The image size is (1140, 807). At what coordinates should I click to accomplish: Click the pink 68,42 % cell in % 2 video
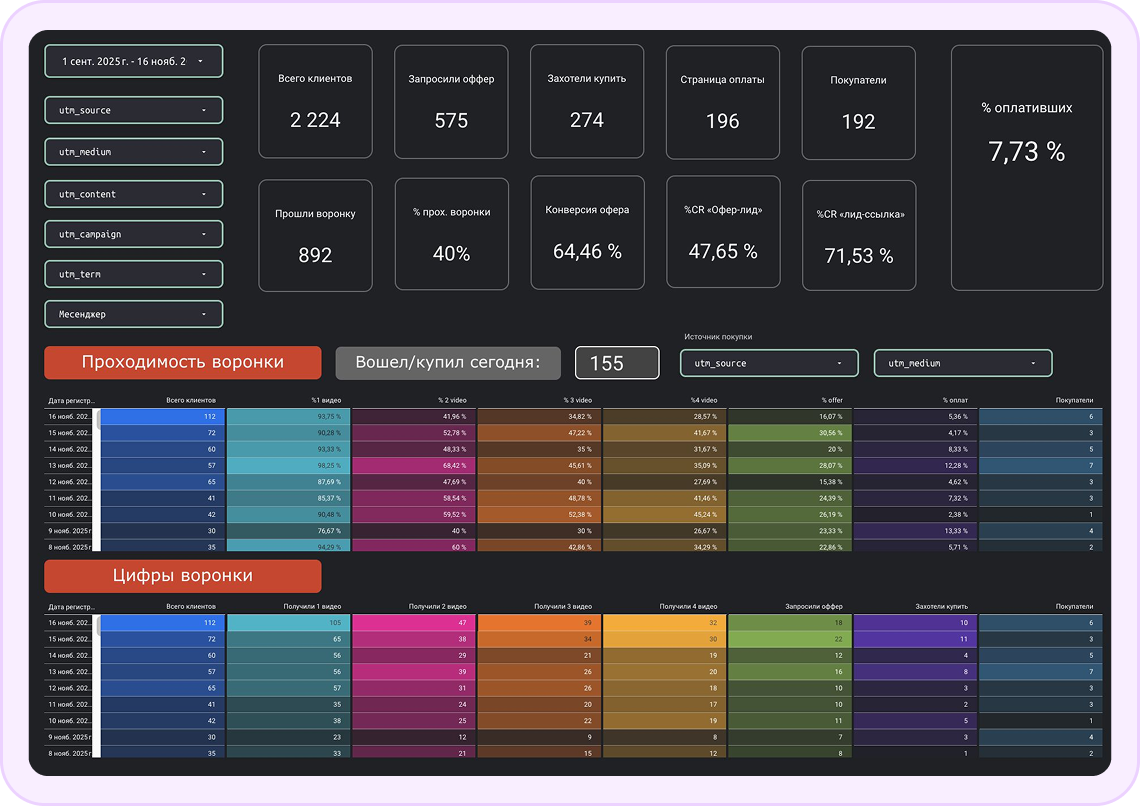414,465
